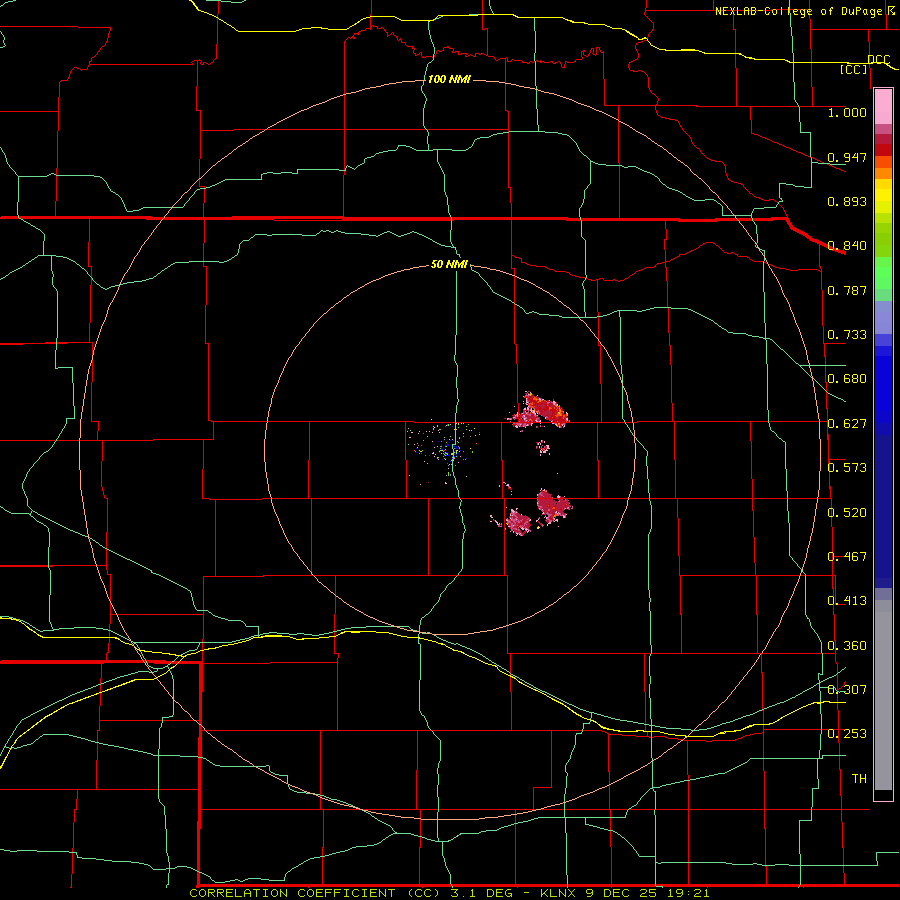Click the 0.787 color scale value

point(847,290)
